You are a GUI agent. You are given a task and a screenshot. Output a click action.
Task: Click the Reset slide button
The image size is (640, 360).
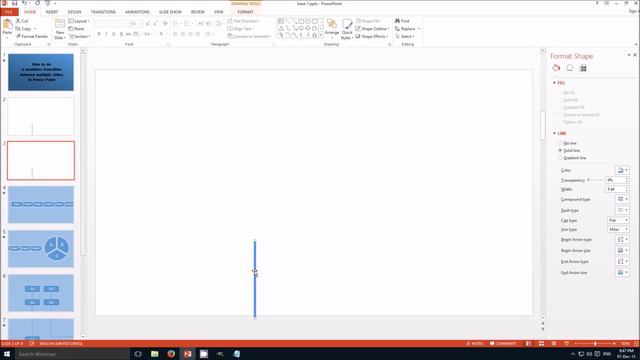click(76, 29)
